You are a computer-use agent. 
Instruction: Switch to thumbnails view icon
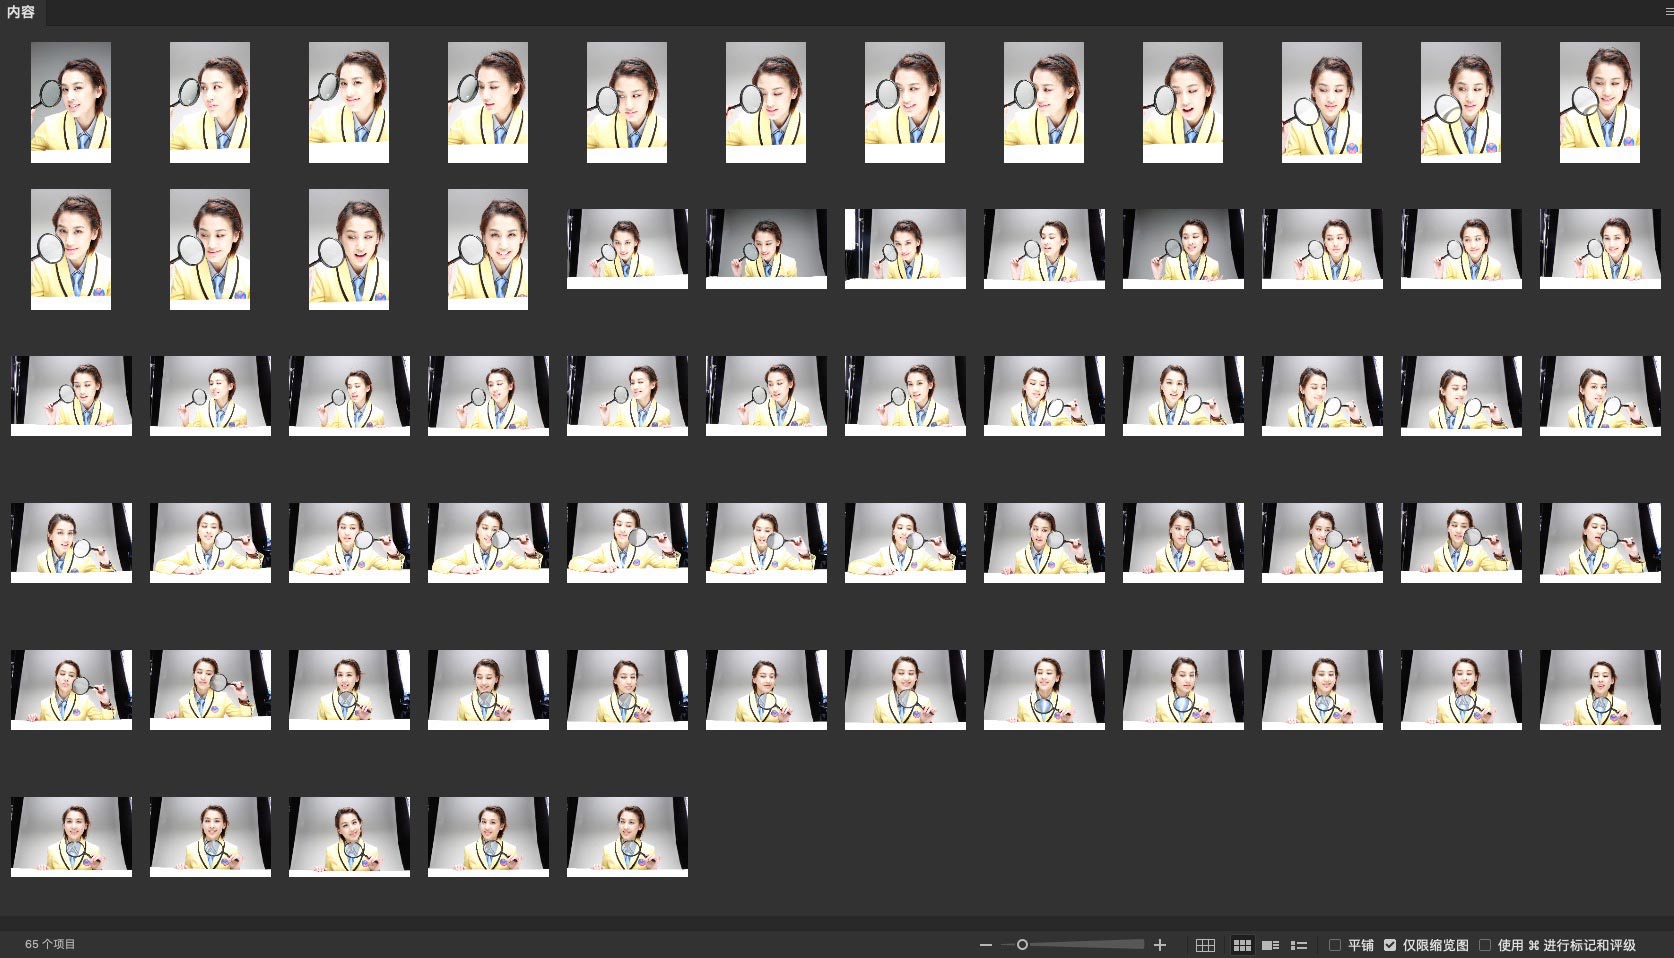pos(1242,945)
